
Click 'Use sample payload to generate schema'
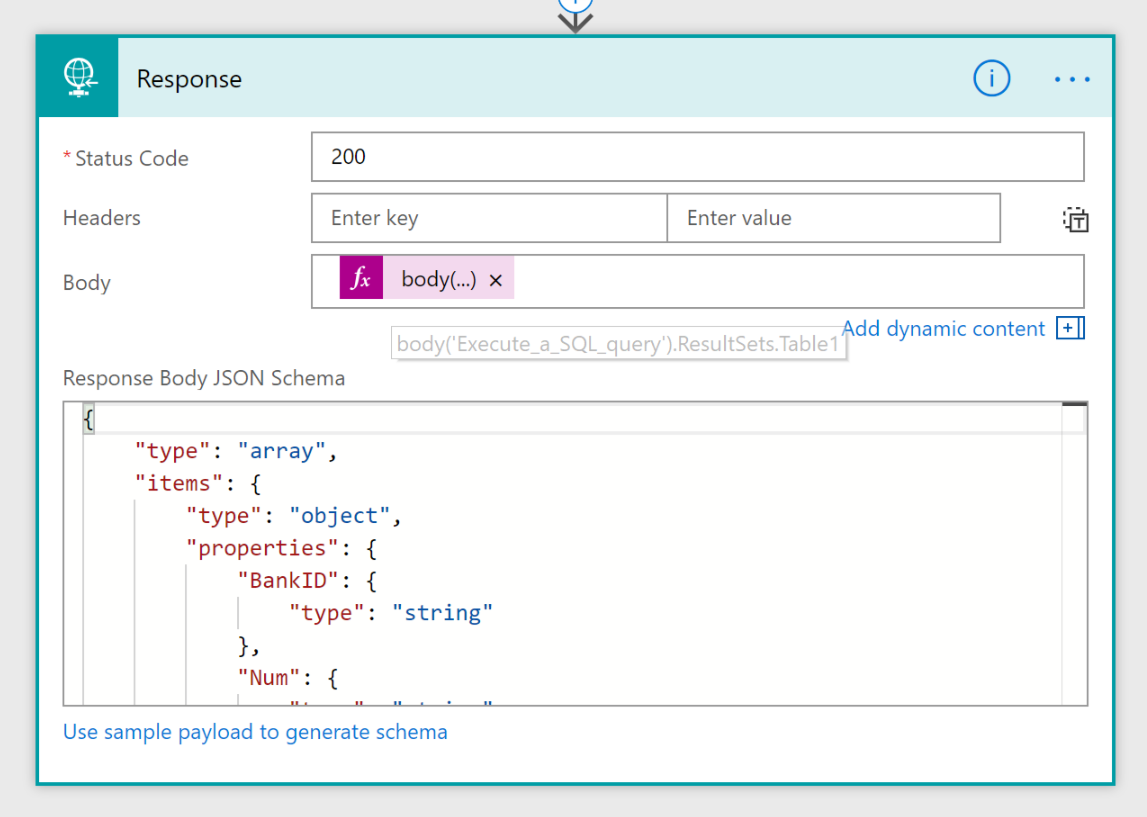(x=255, y=732)
